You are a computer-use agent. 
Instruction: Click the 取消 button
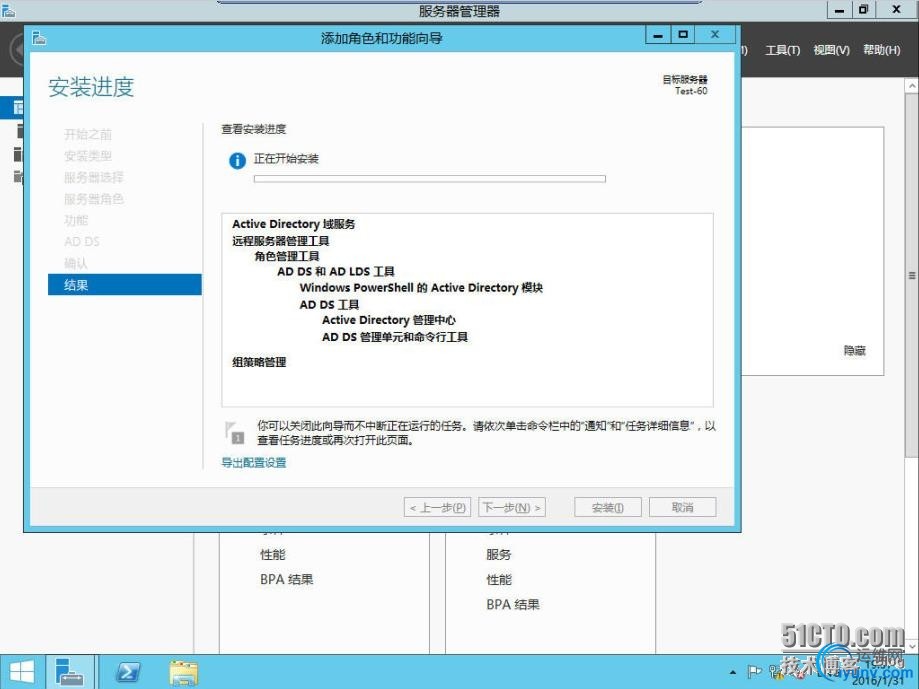[682, 507]
